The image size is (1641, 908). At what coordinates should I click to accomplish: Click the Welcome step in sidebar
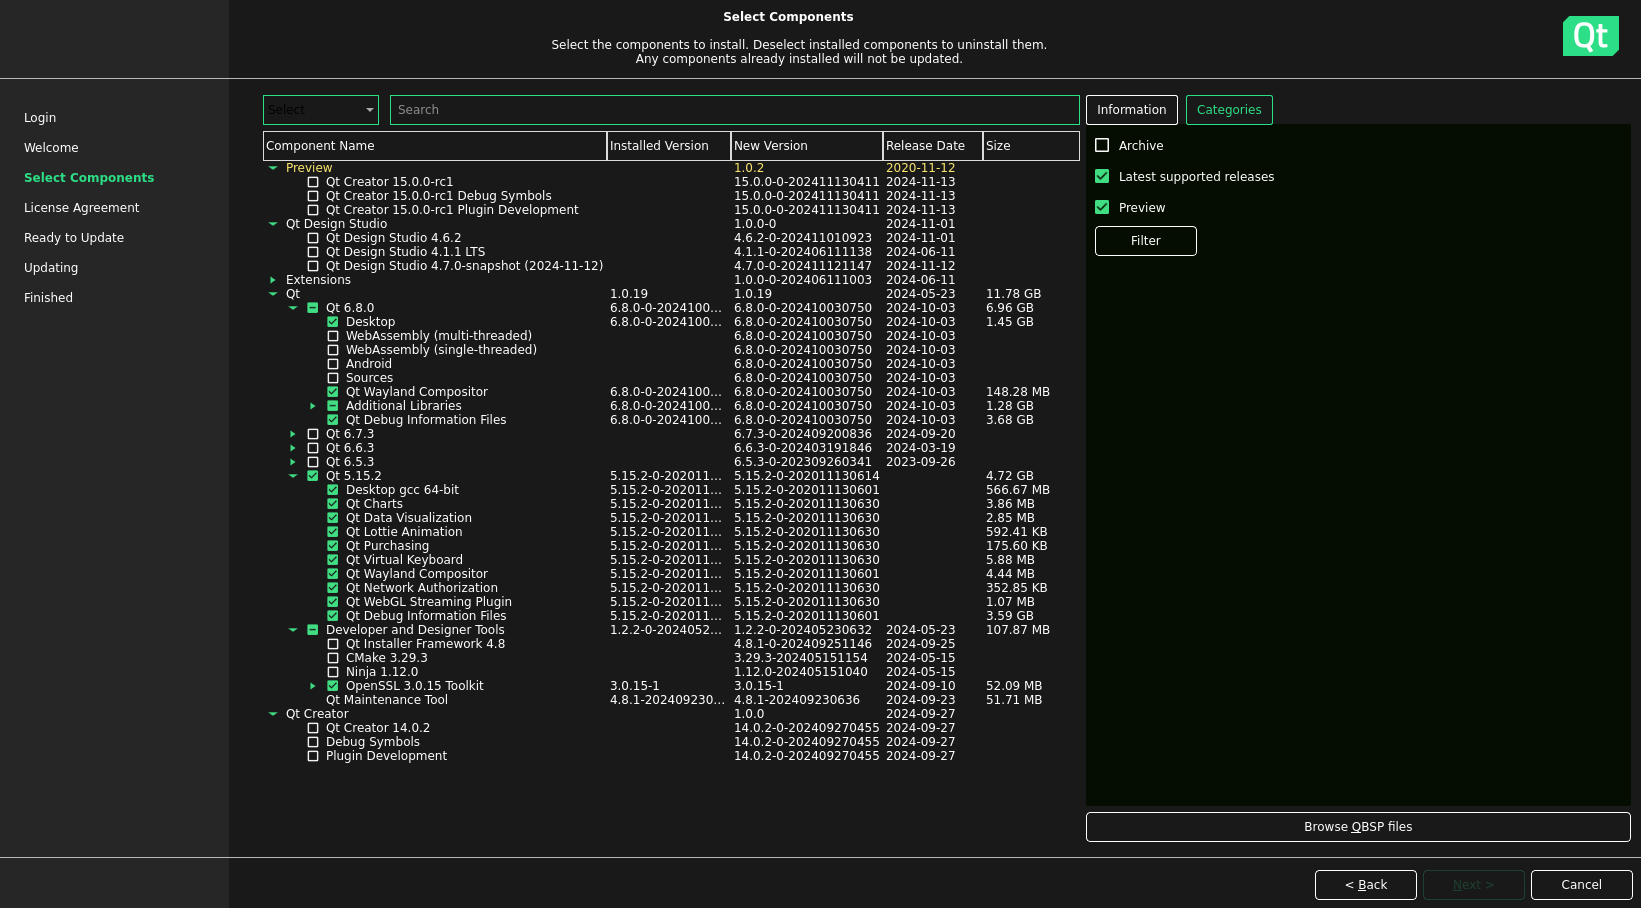51,148
